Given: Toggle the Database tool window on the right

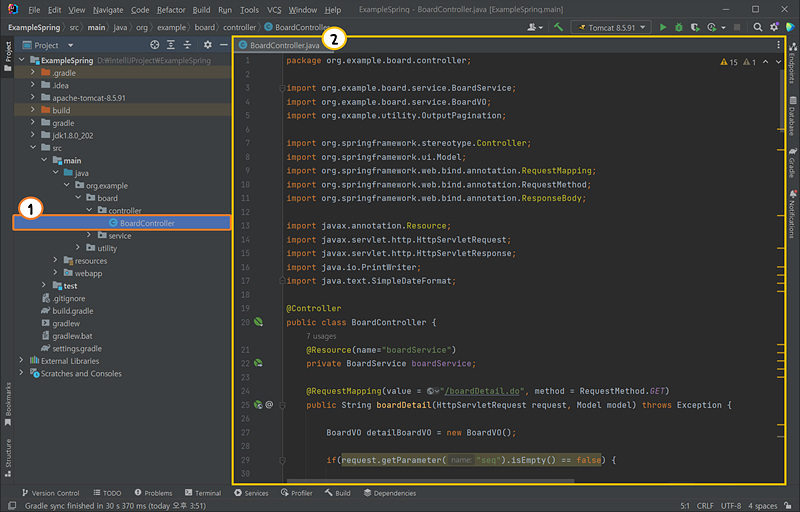Looking at the screenshot, I should 792,116.
